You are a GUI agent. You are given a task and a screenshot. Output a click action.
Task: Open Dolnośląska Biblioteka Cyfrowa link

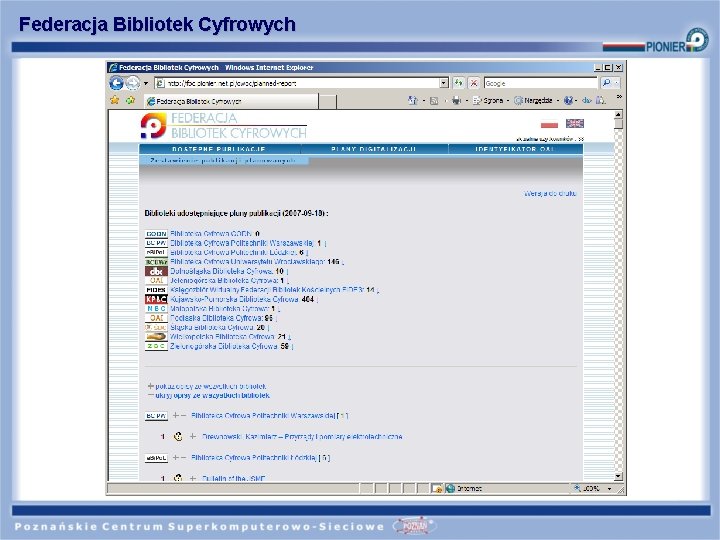tap(221, 271)
